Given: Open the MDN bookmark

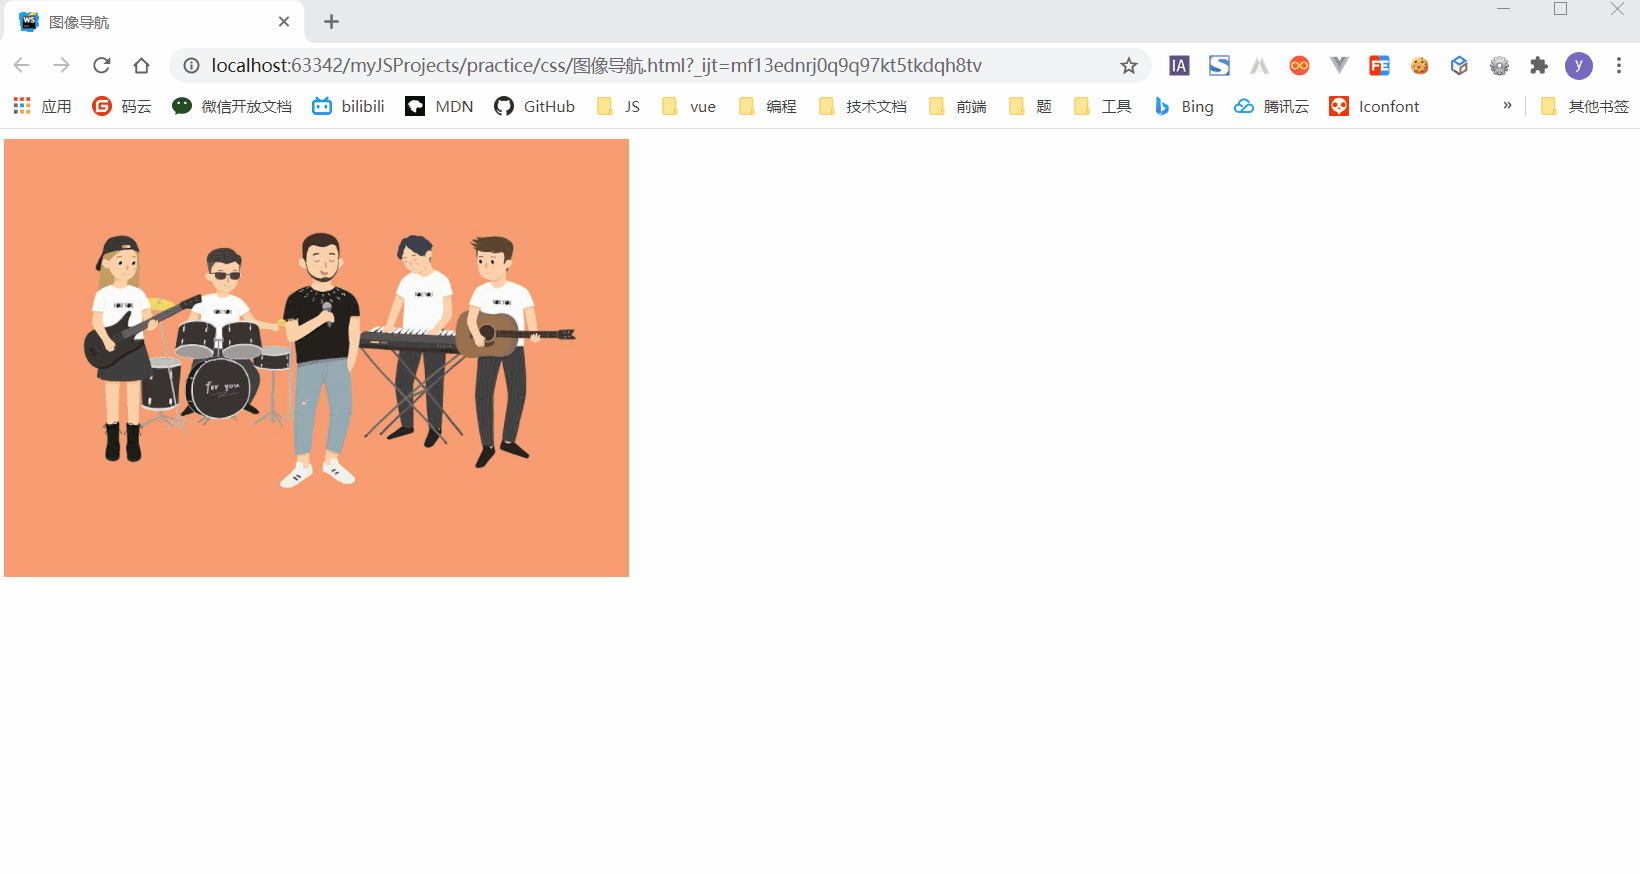Looking at the screenshot, I should click(x=439, y=106).
